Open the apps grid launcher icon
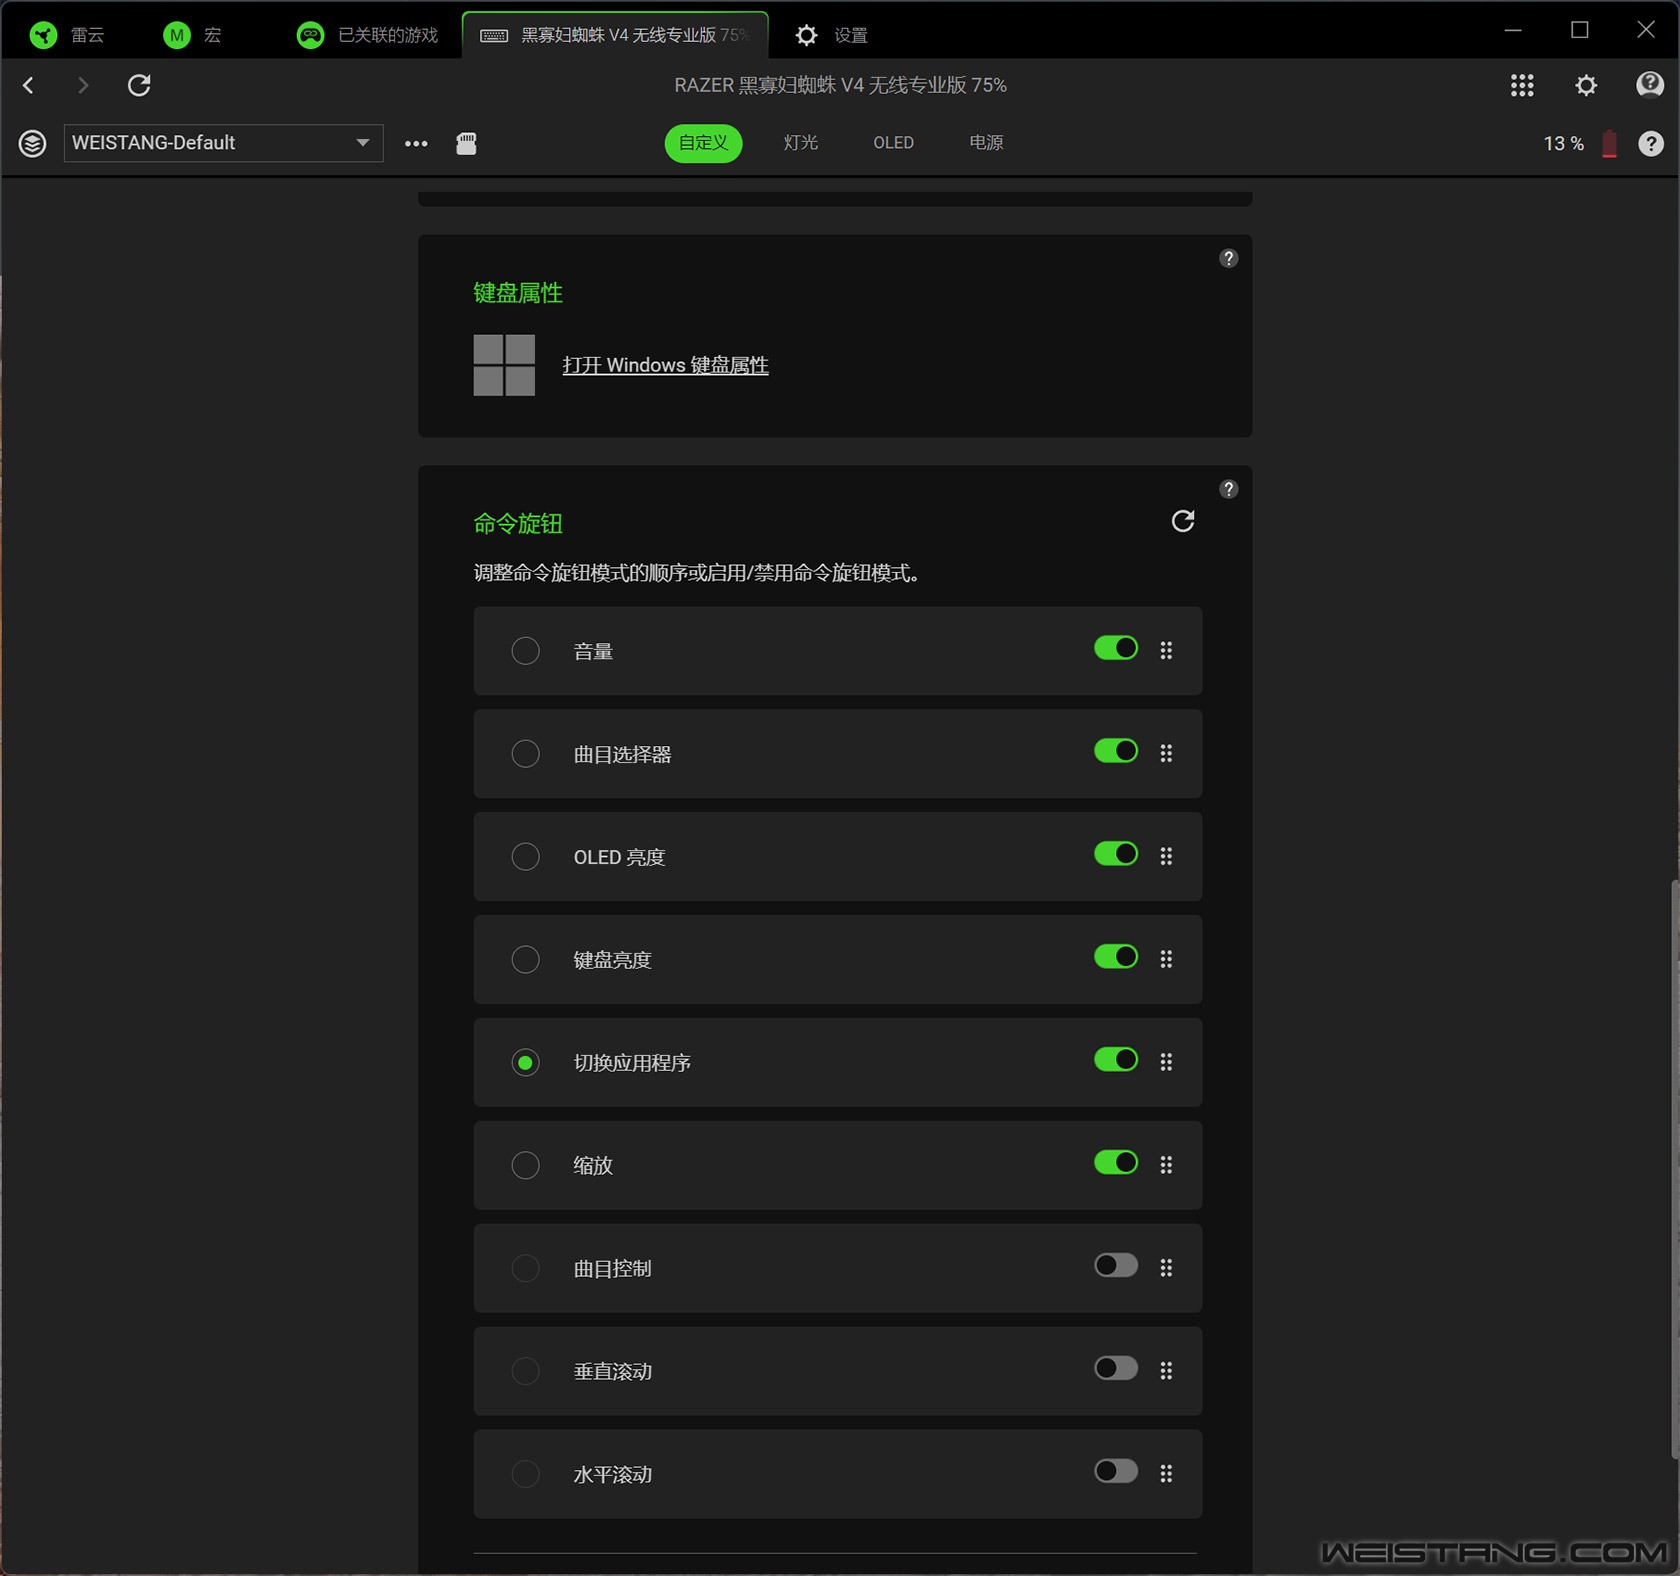The image size is (1680, 1576). pos(1522,85)
